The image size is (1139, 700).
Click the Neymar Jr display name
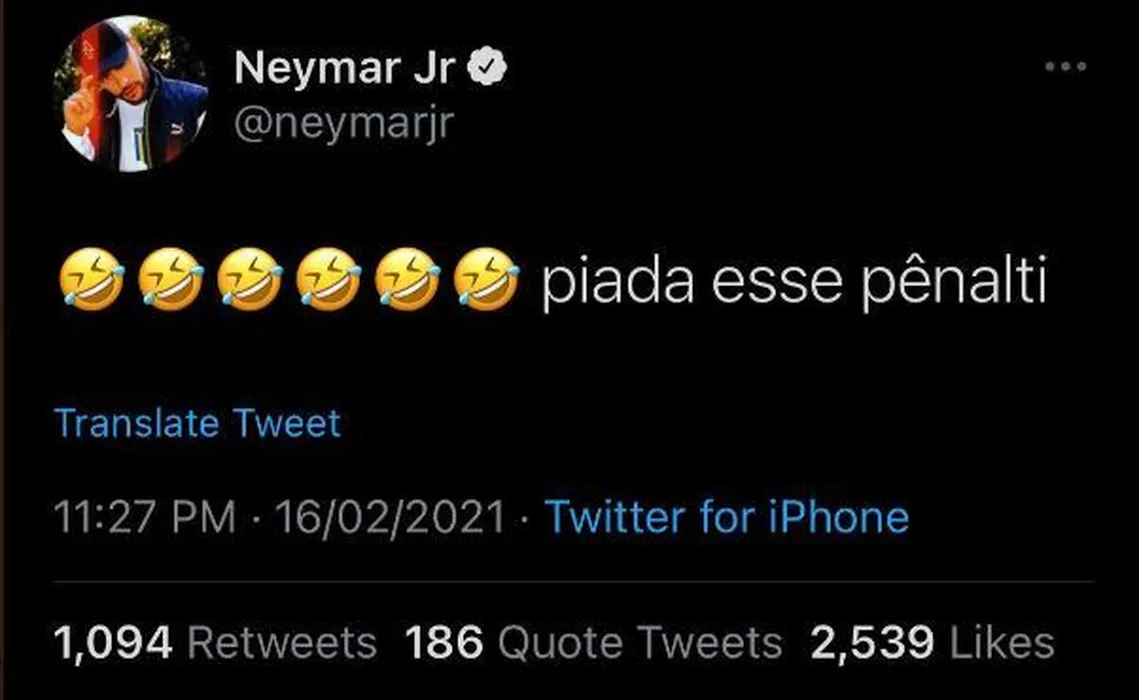pyautogui.click(x=345, y=68)
